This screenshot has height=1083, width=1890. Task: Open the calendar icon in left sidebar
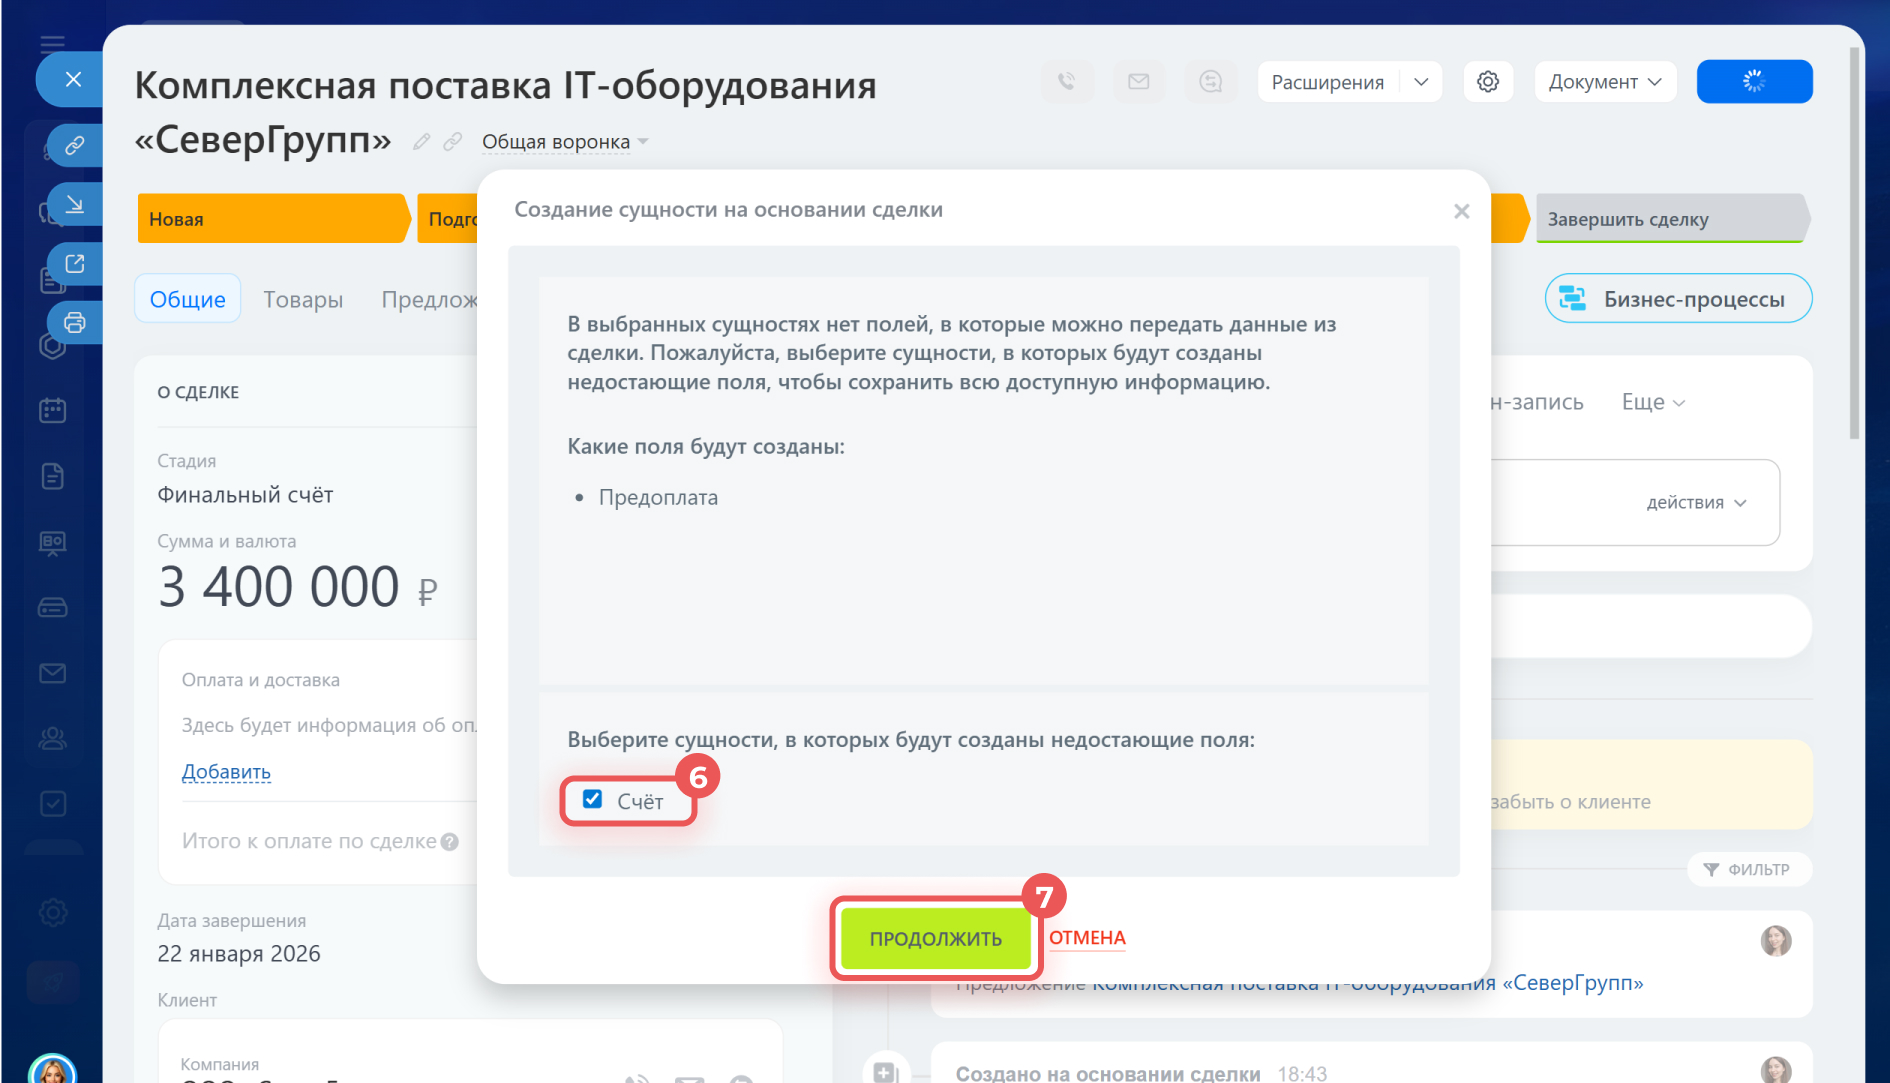53,411
